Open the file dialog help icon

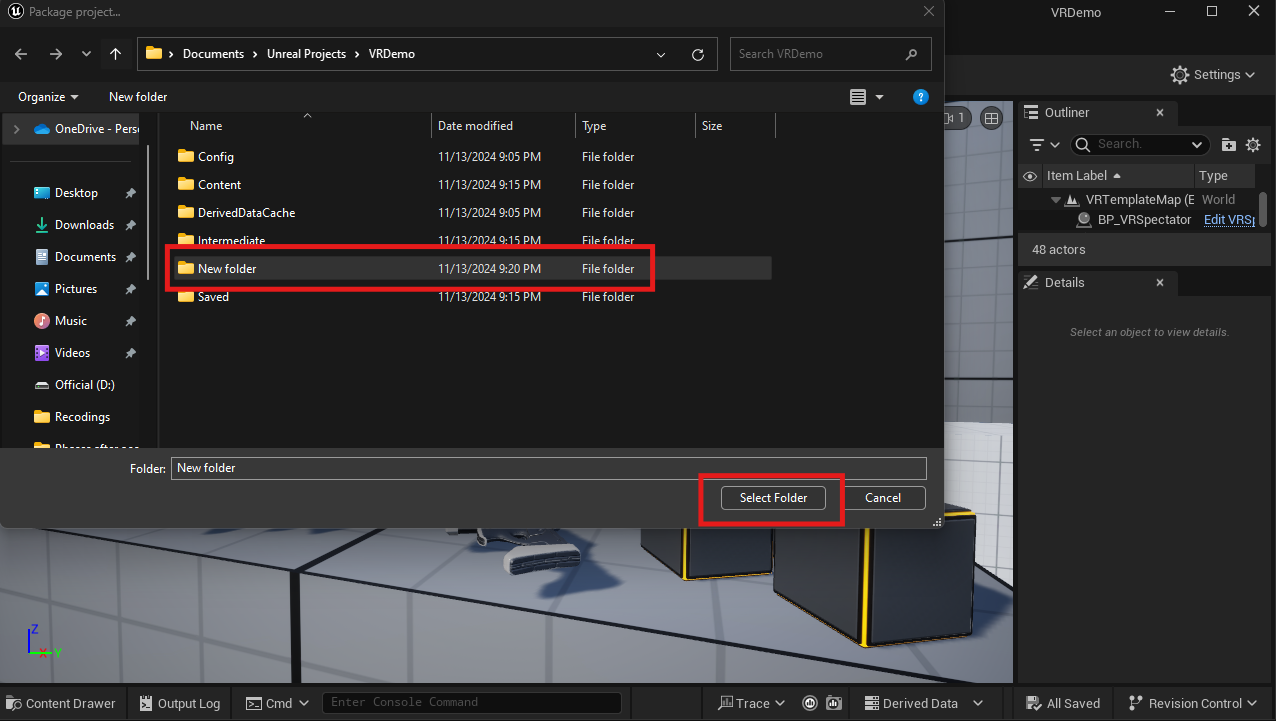[921, 97]
